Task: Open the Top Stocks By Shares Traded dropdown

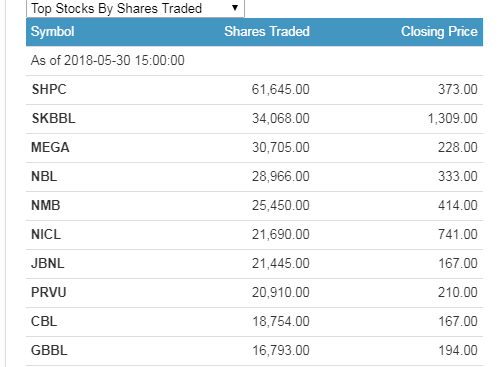Action: point(135,8)
